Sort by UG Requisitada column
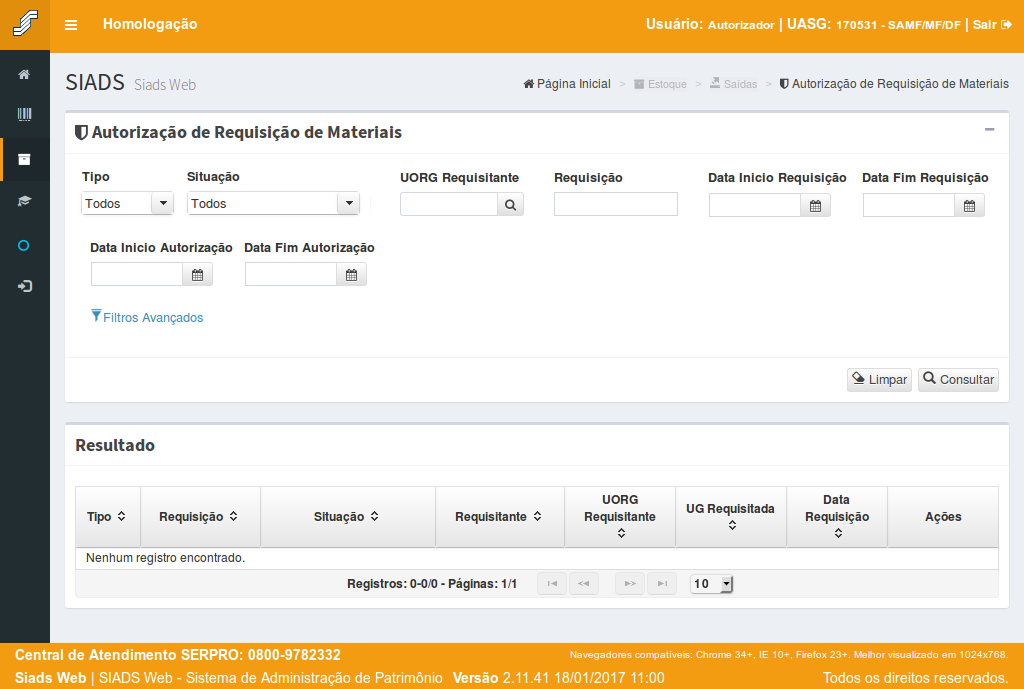Viewport: 1024px width, 689px height. click(x=731, y=517)
